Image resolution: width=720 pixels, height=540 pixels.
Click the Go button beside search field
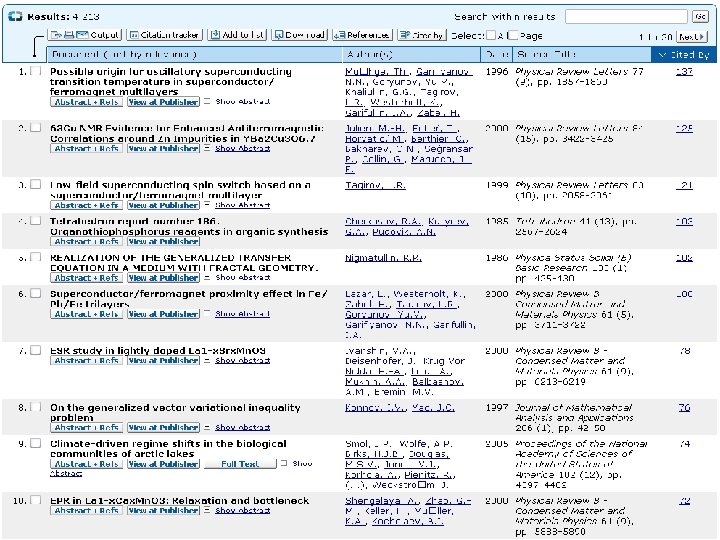tap(700, 17)
